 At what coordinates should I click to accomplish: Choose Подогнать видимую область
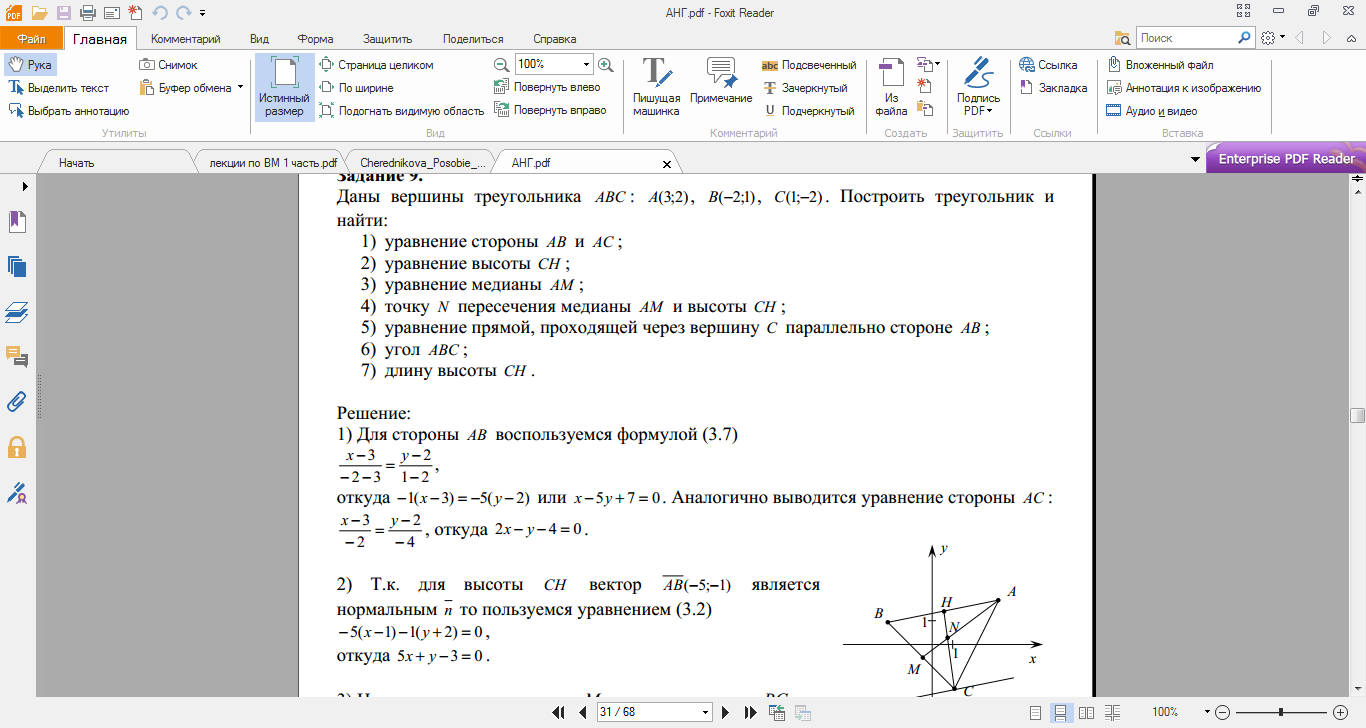(402, 111)
